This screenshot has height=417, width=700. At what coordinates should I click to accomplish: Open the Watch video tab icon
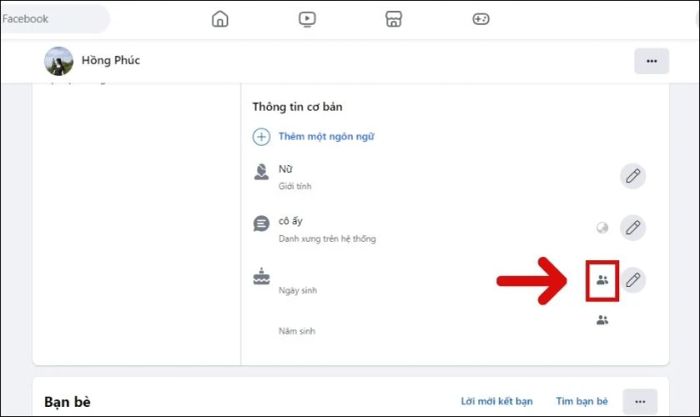307,19
